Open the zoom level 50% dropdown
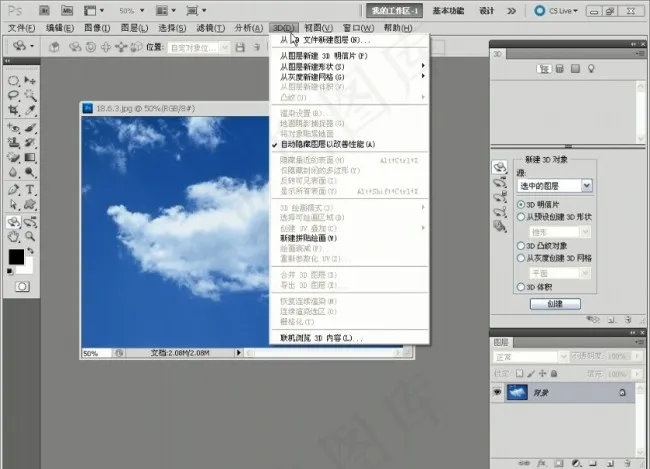This screenshot has height=469, width=650. click(x=132, y=9)
